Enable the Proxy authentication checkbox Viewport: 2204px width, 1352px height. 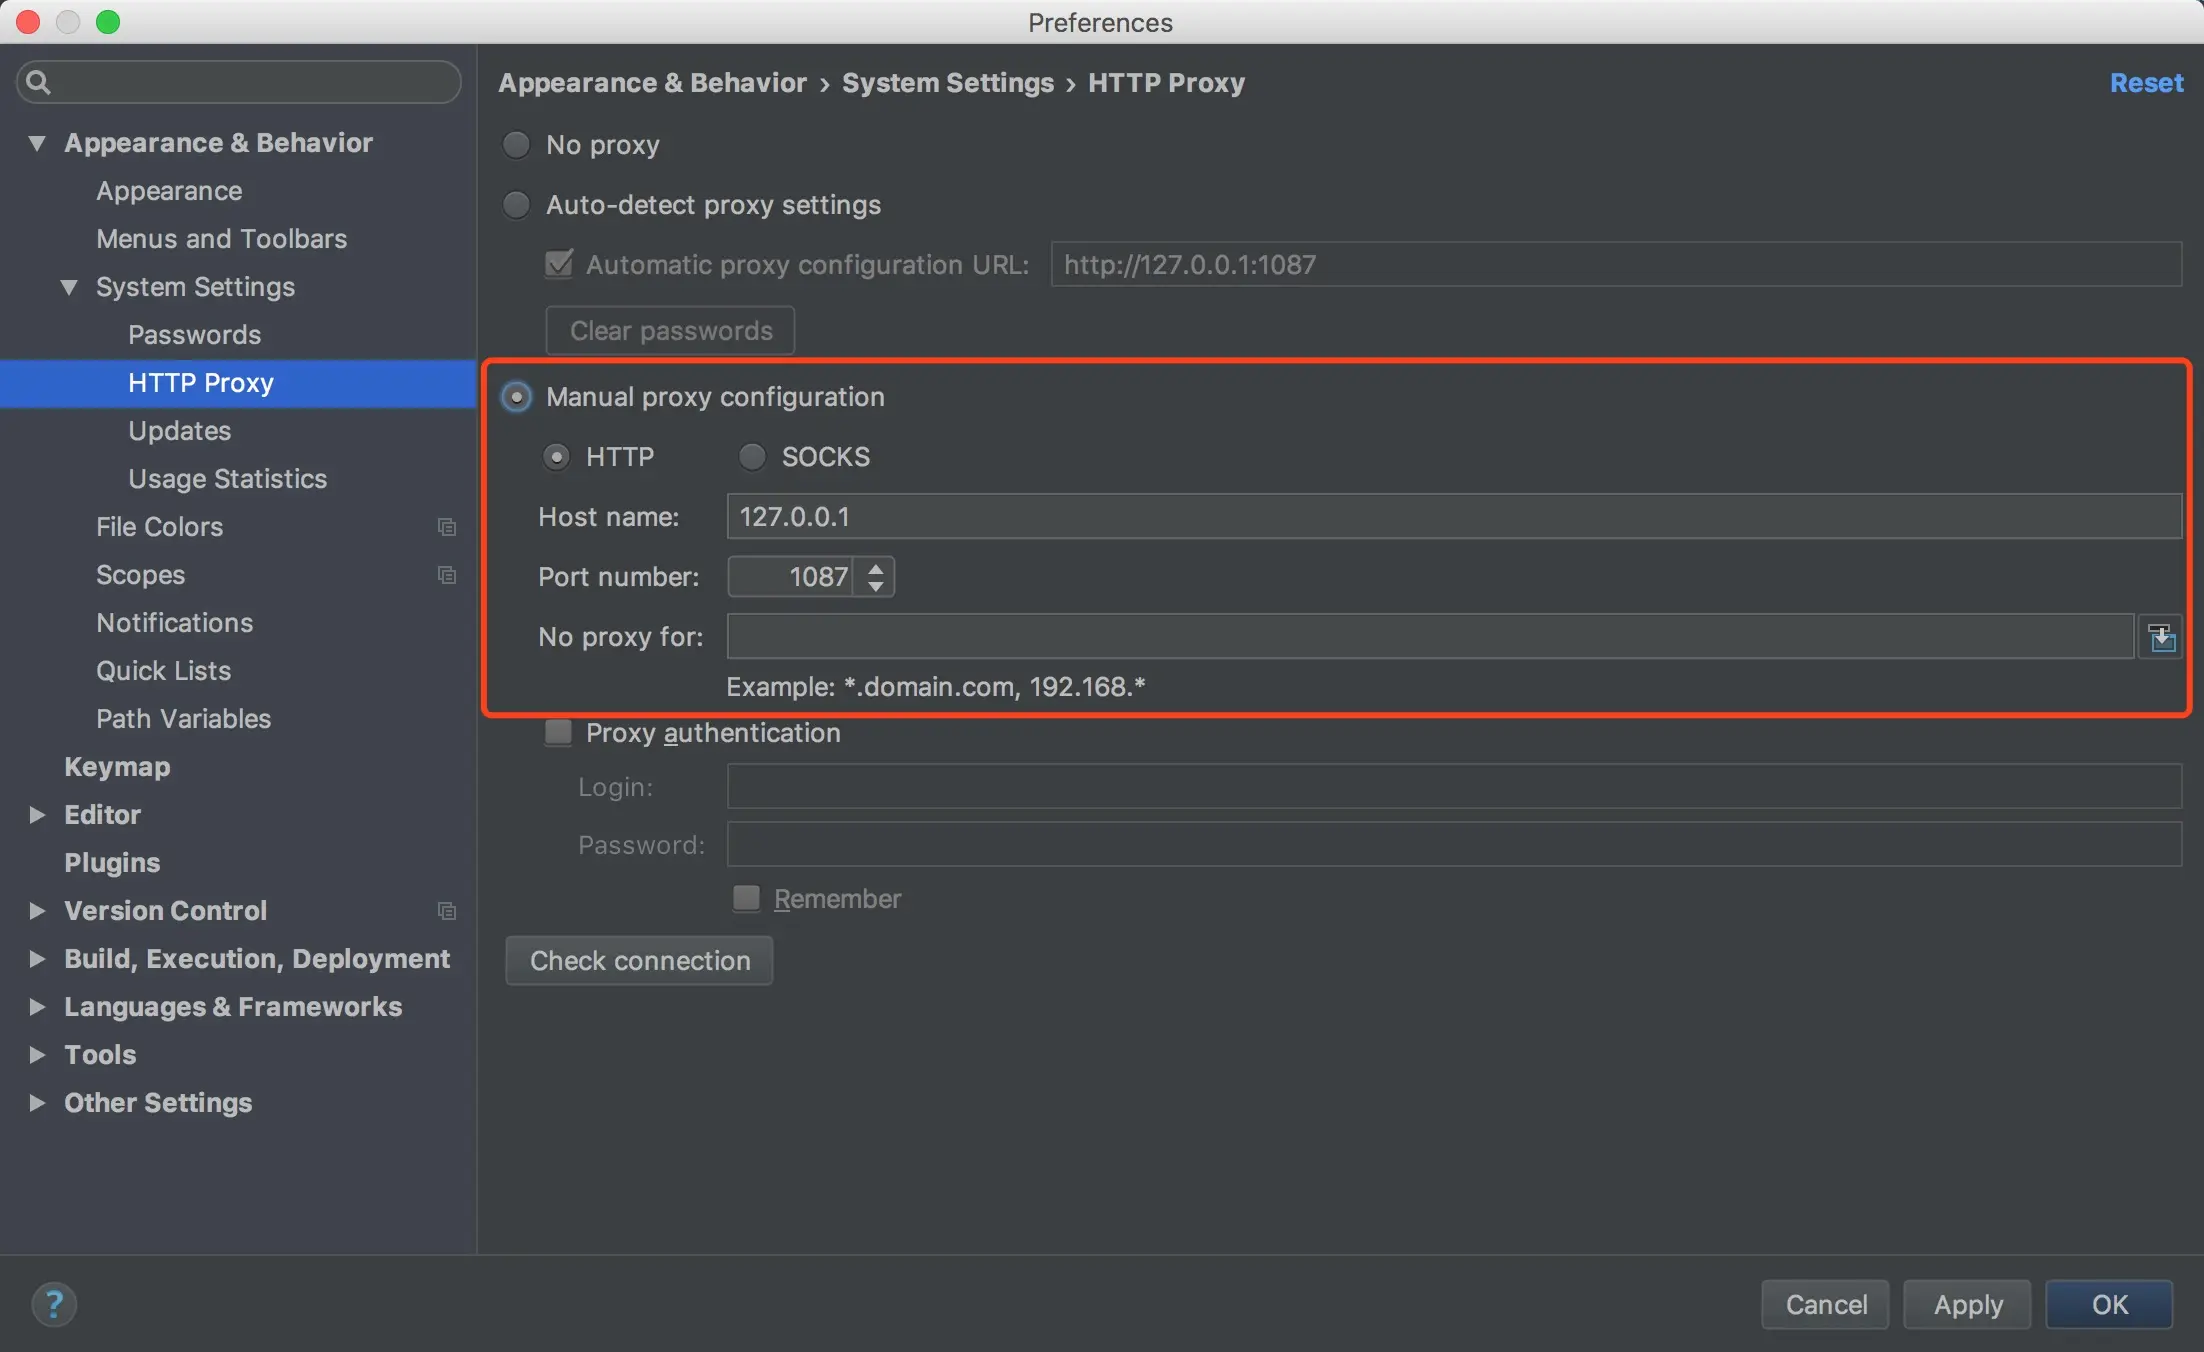point(558,733)
